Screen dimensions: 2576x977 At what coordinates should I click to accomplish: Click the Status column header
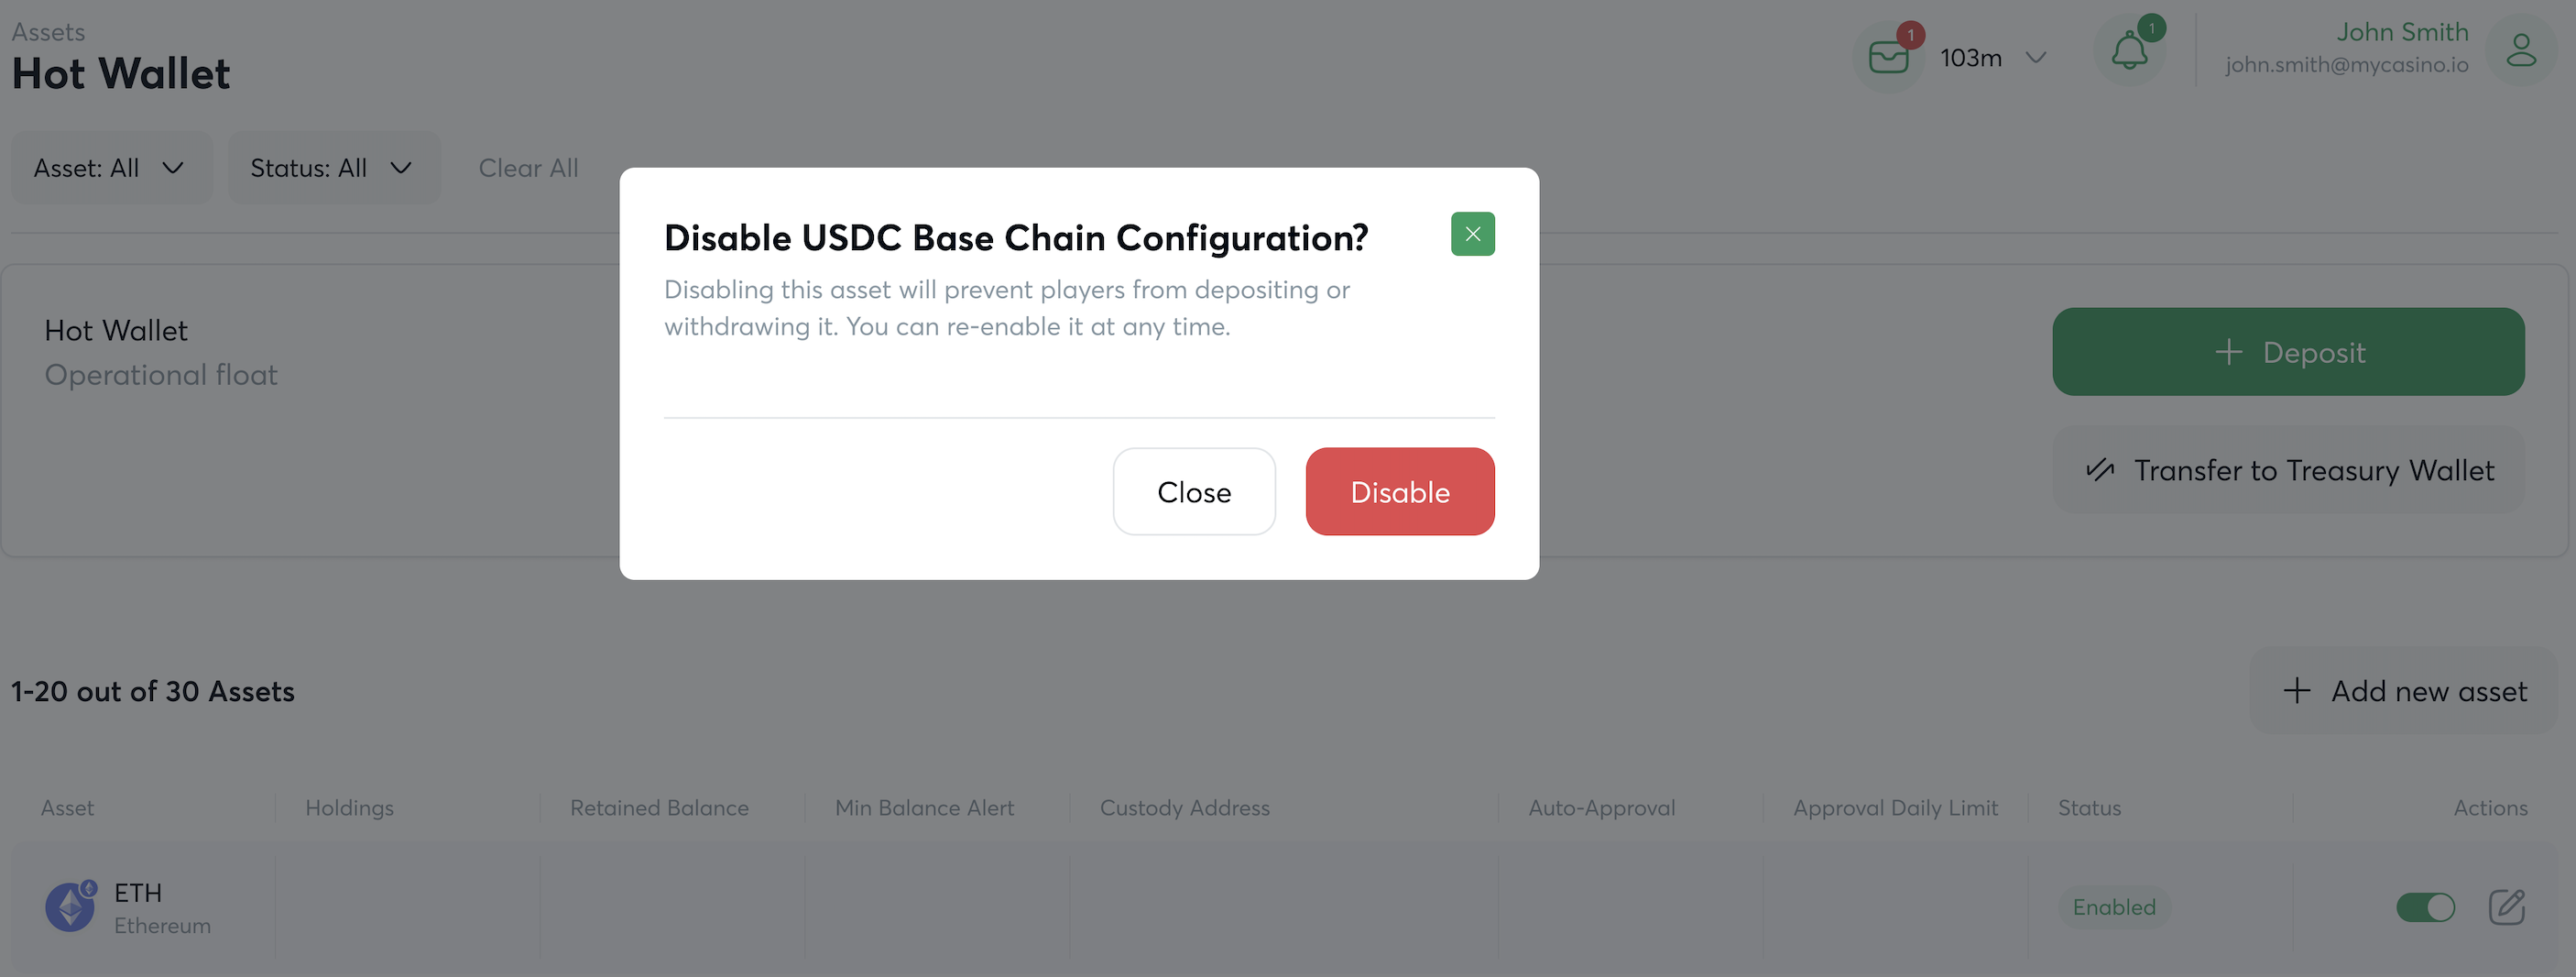(2089, 808)
